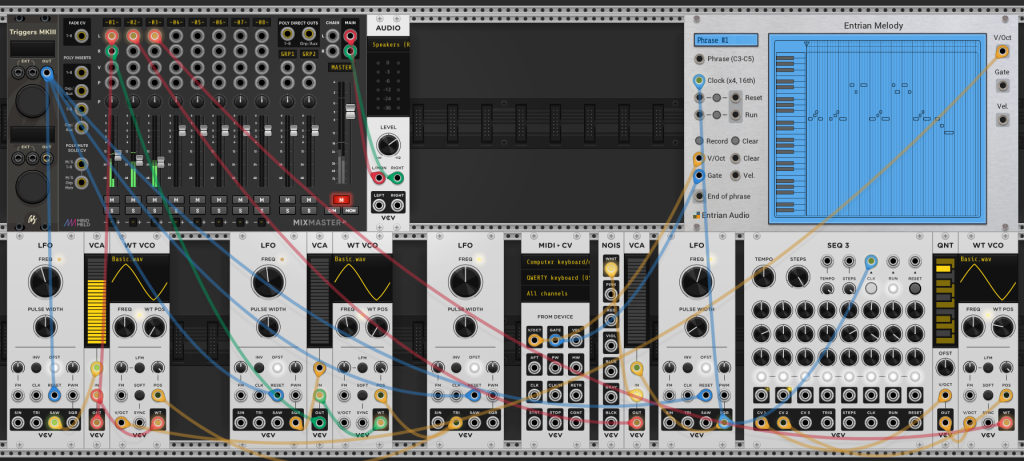Click the leftmost VCA level slider
1024x461 pixels.
pyautogui.click(x=96, y=302)
